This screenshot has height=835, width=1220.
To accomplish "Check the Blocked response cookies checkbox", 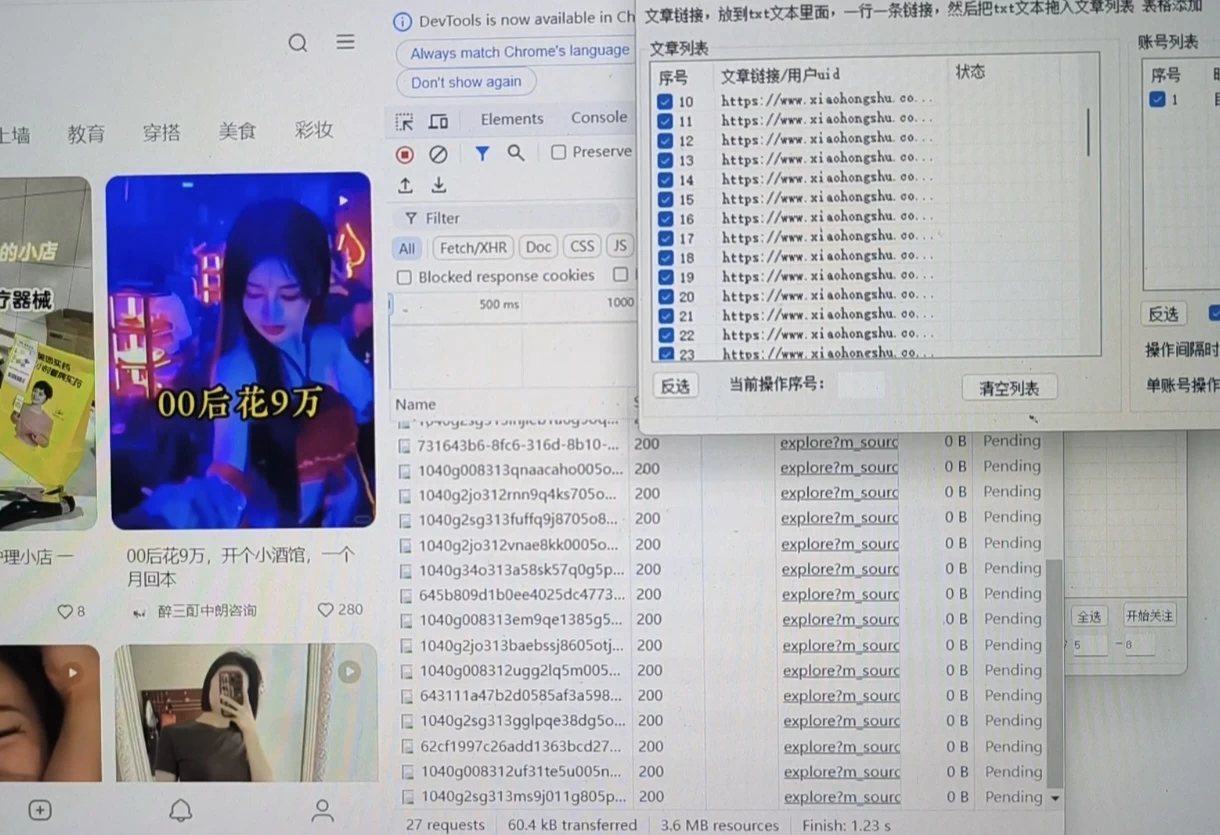I will (x=404, y=276).
